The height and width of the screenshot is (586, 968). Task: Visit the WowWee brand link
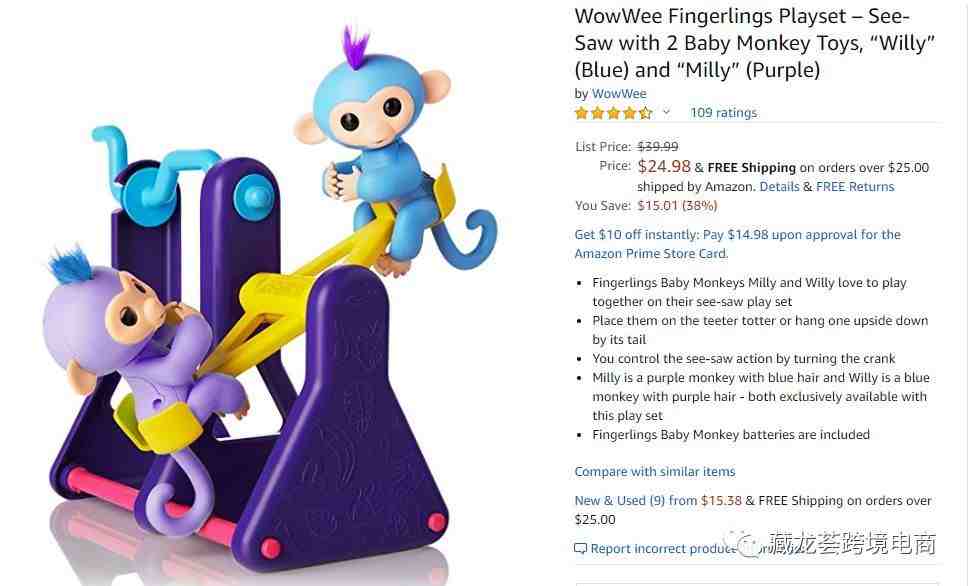[x=619, y=94]
